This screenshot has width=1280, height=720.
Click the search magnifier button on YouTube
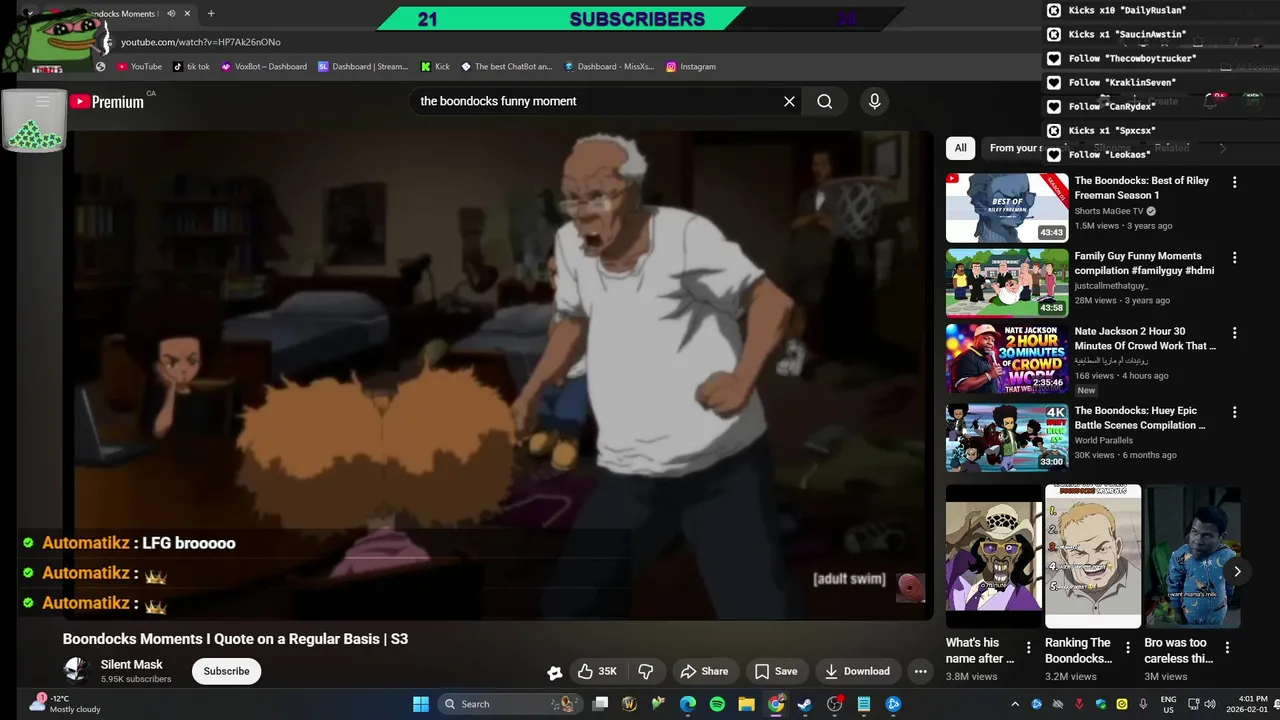pos(824,101)
